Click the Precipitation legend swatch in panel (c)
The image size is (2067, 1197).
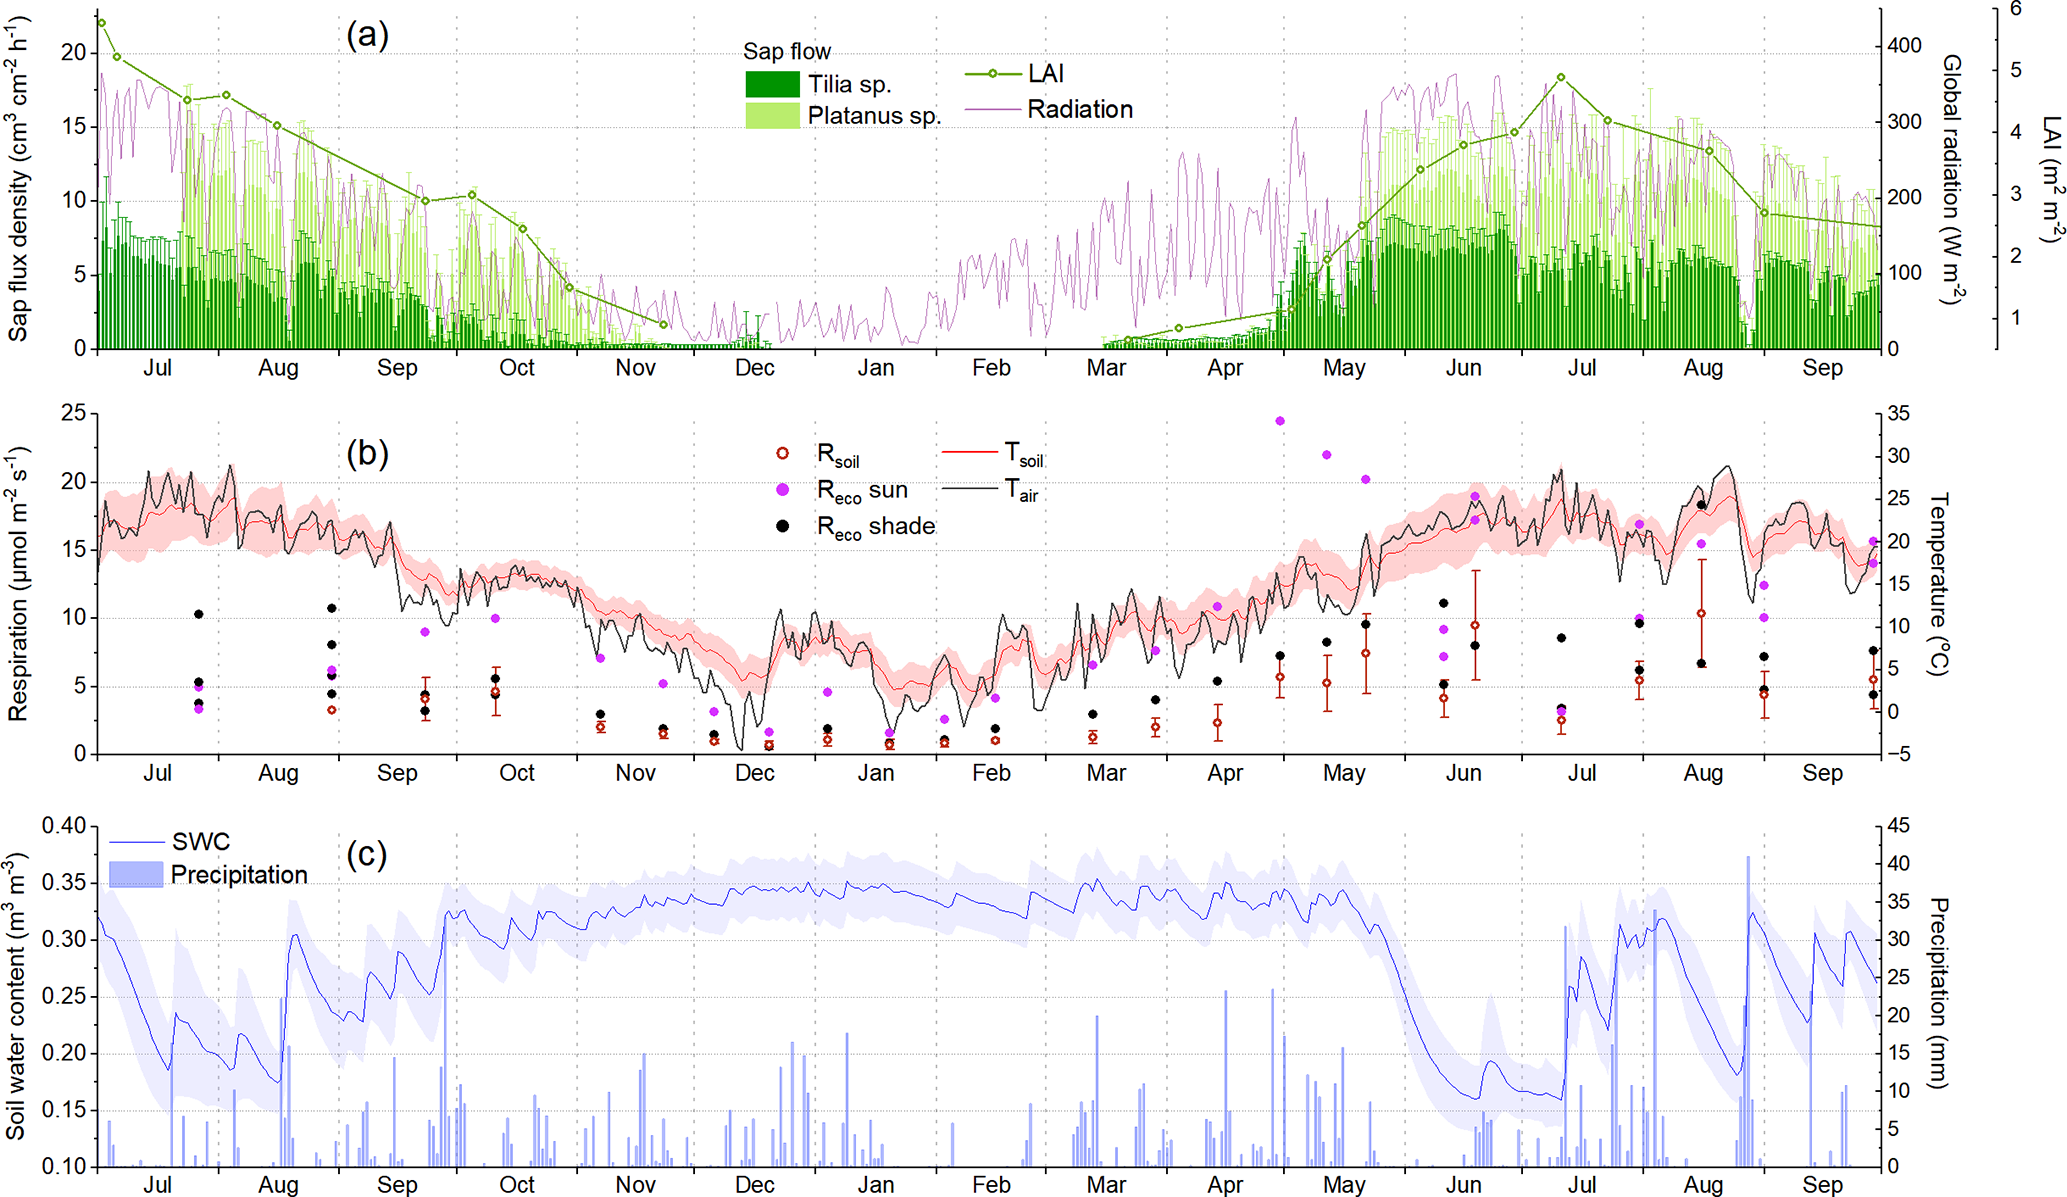click(135, 874)
